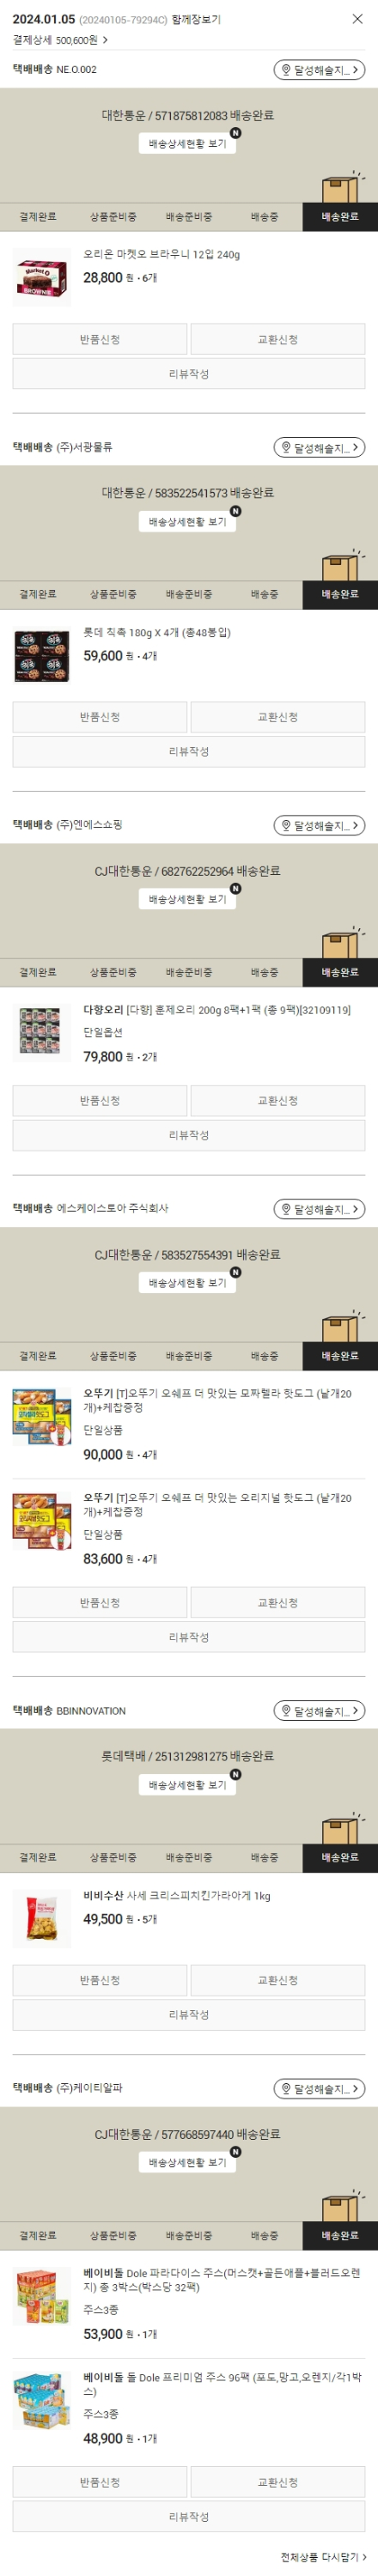Select 배송완료 step in tracking 583527554391 progress

(340, 1356)
